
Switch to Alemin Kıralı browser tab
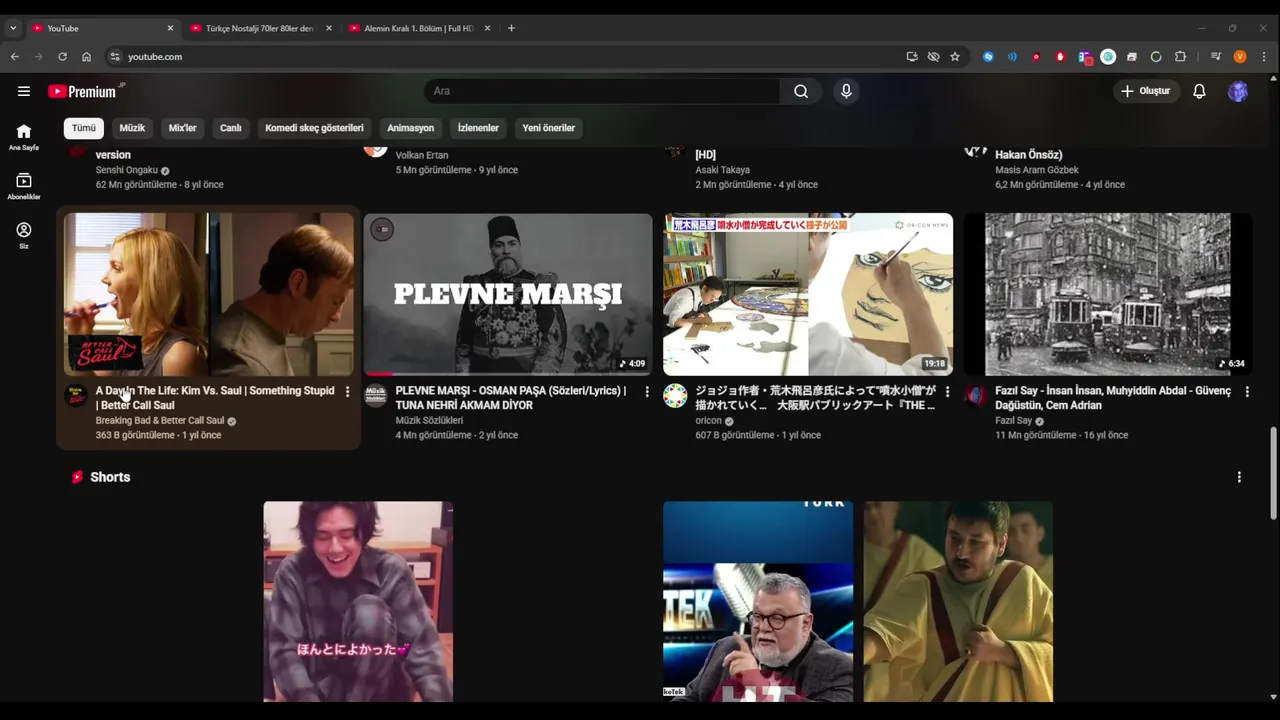pos(418,28)
